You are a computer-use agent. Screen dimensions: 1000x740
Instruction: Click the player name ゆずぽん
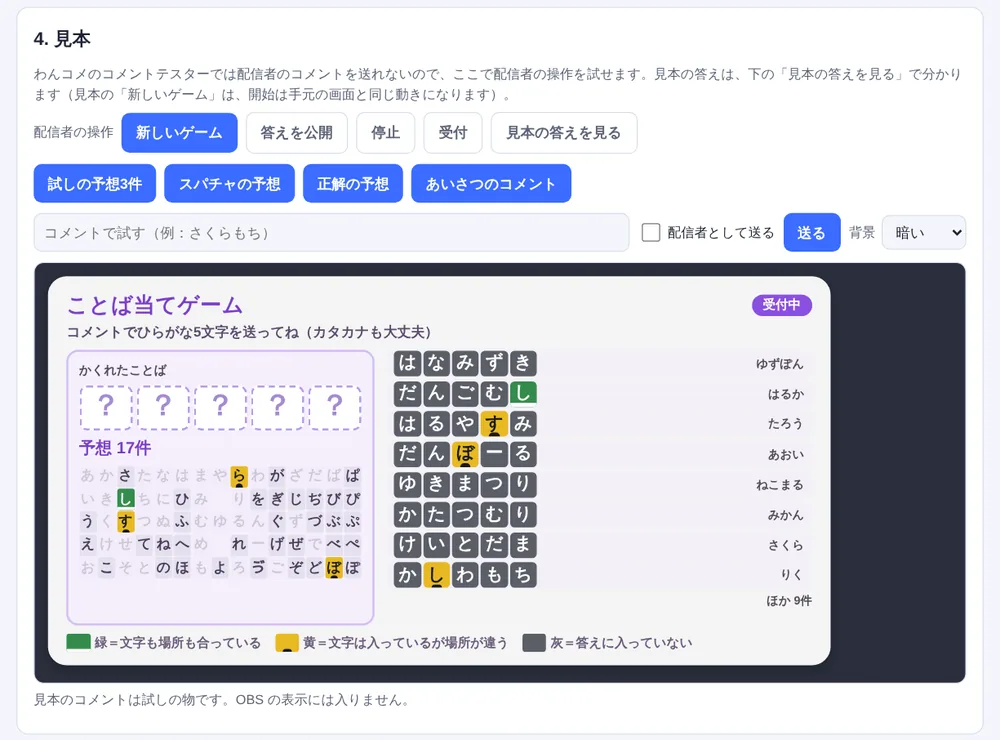(x=779, y=364)
